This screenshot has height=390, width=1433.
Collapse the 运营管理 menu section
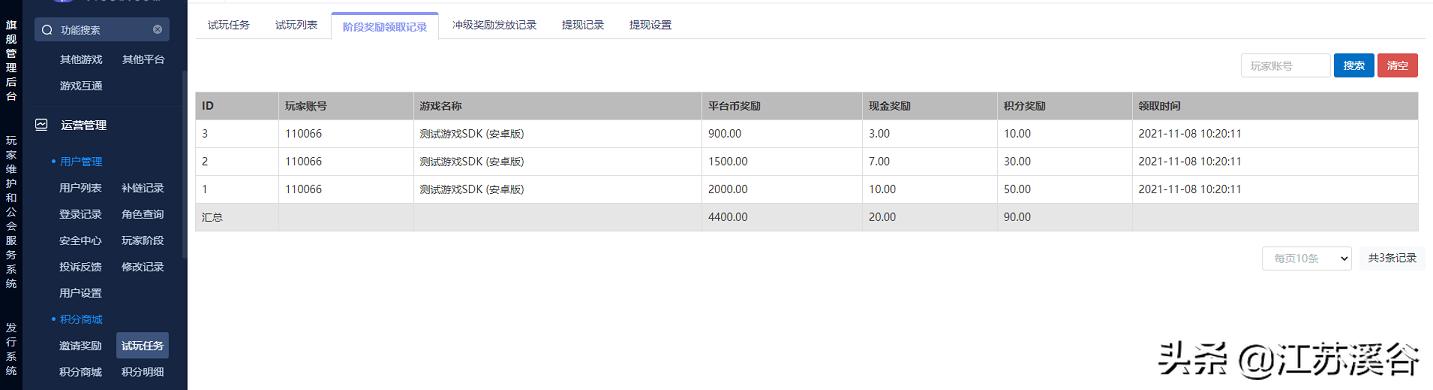(84, 125)
